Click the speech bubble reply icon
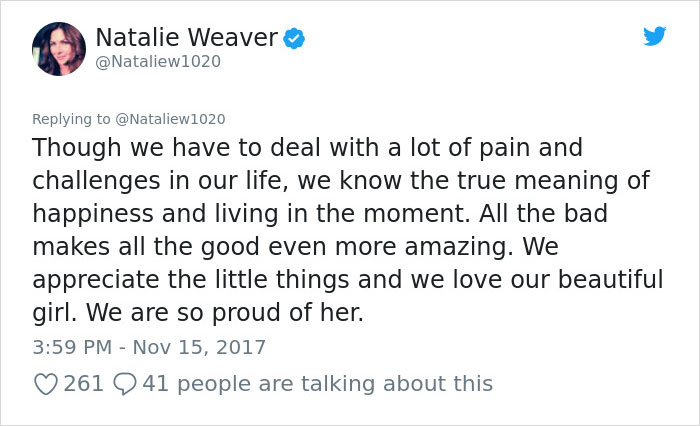Image resolution: width=700 pixels, height=426 pixels. 125,383
